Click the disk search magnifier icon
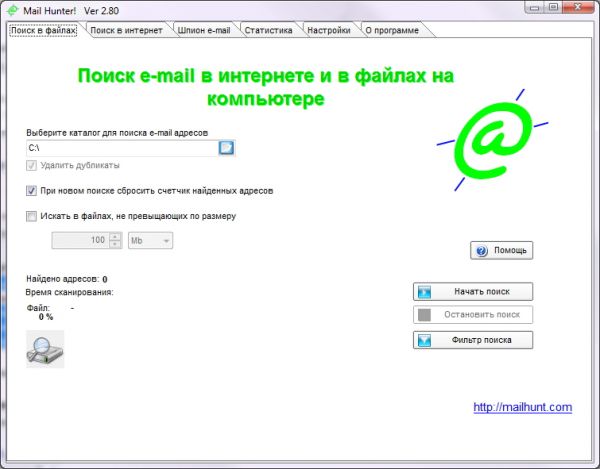600x469 pixels. click(45, 349)
